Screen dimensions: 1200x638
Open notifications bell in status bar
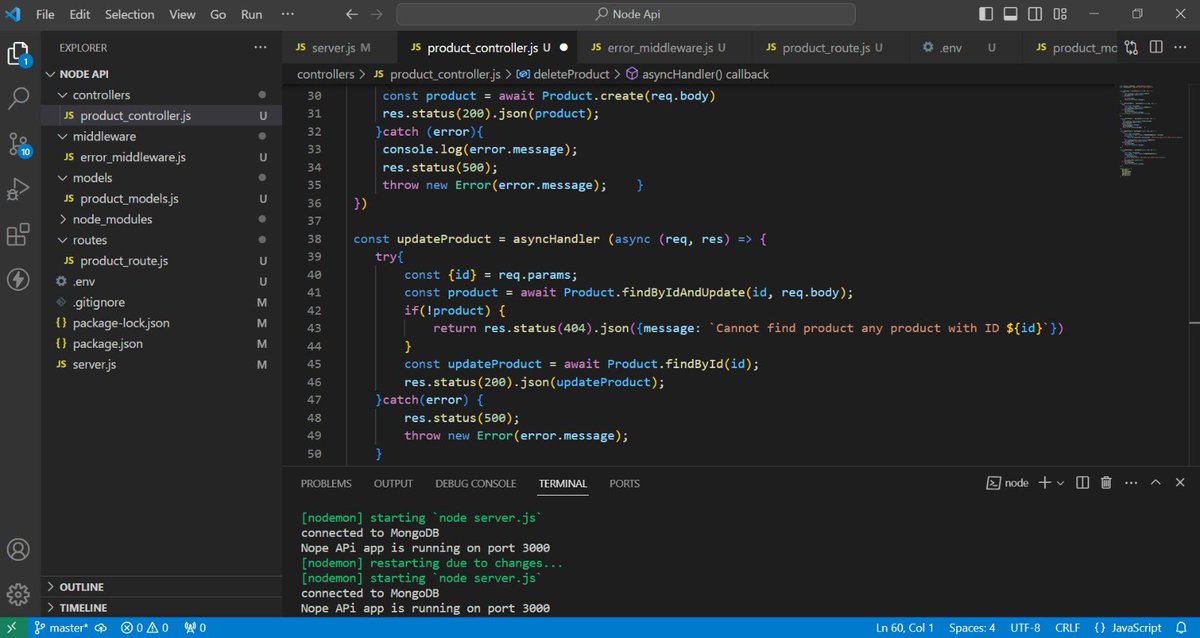point(1183,628)
